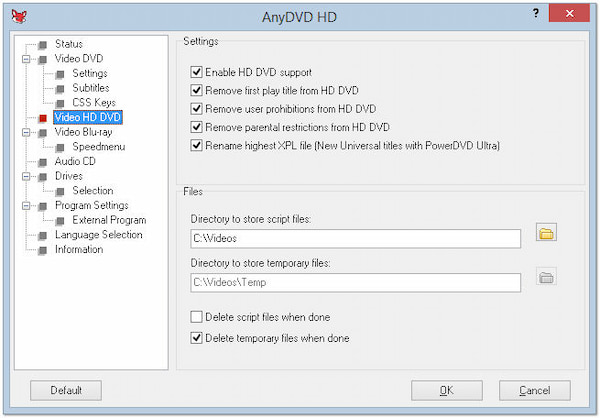This screenshot has width=600, height=418.
Task: Open Language Selection tree item
Action: click(99, 235)
